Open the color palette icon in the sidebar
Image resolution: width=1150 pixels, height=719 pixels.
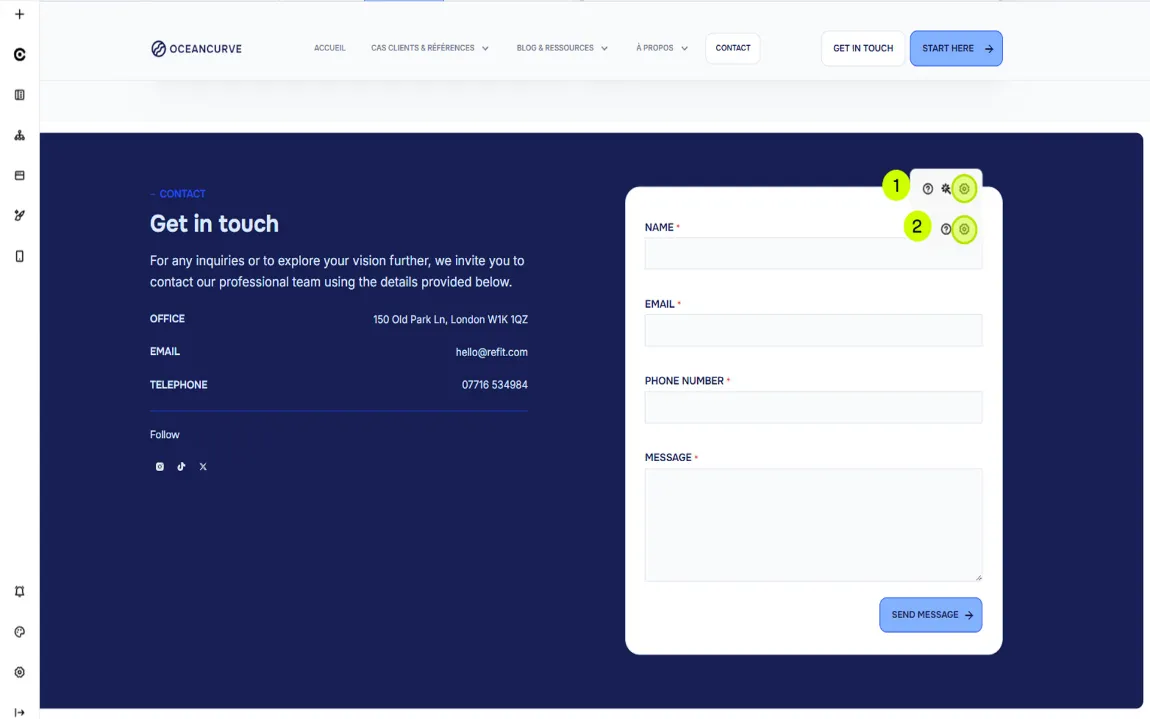pyautogui.click(x=19, y=632)
